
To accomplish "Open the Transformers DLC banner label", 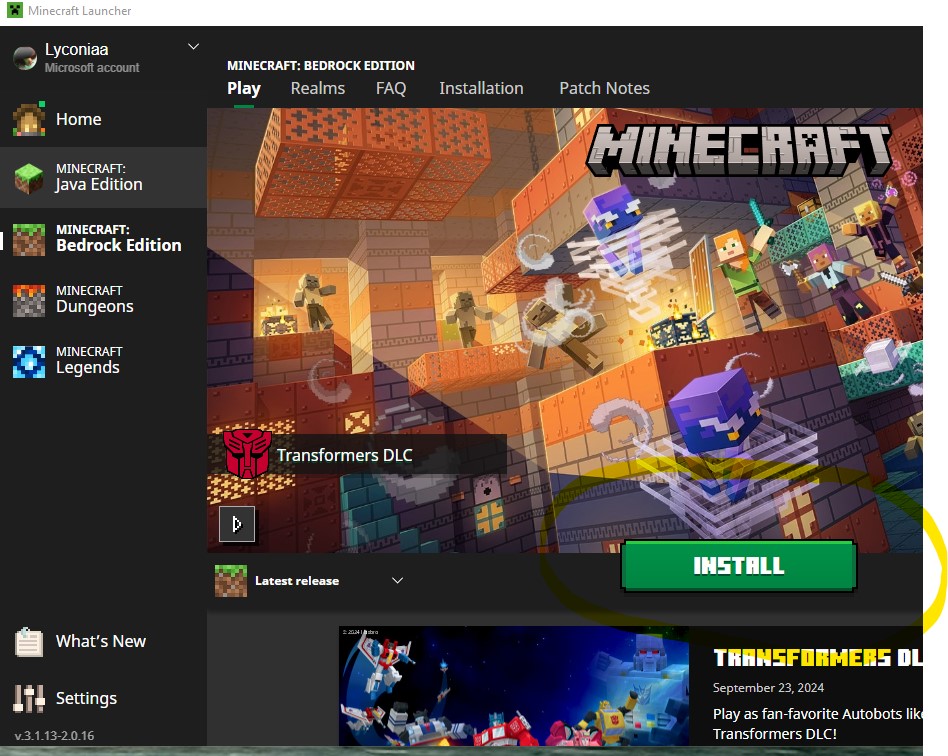I will (x=345, y=455).
